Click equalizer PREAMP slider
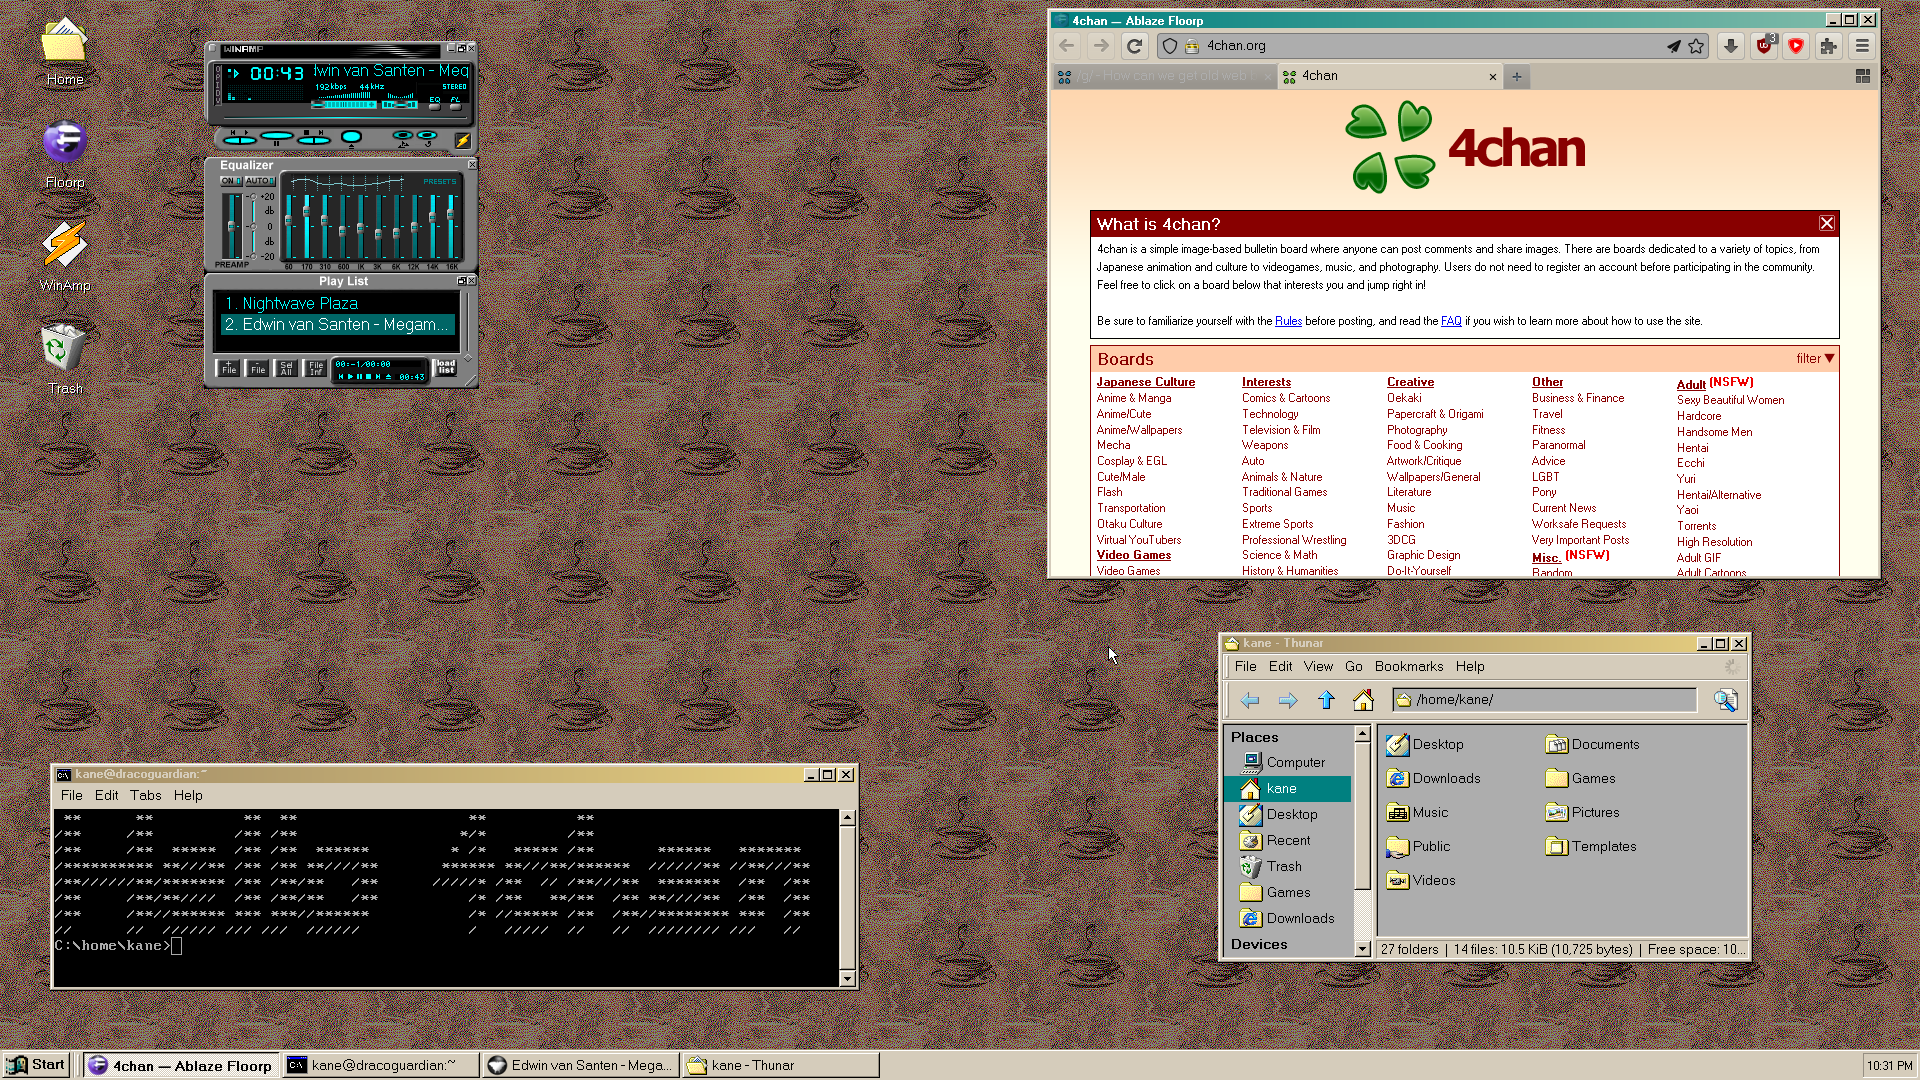Viewport: 1920px width, 1080px height. [232, 227]
